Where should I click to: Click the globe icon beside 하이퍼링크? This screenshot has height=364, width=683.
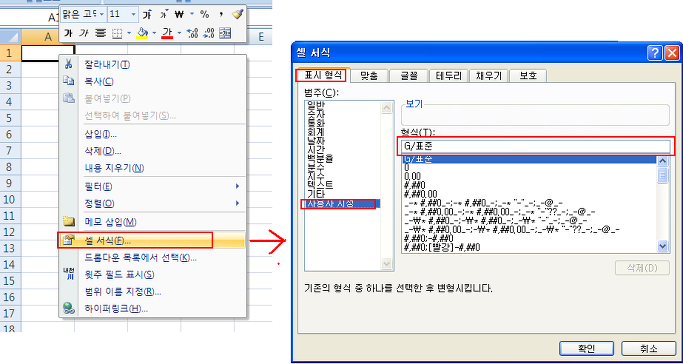tap(69, 309)
